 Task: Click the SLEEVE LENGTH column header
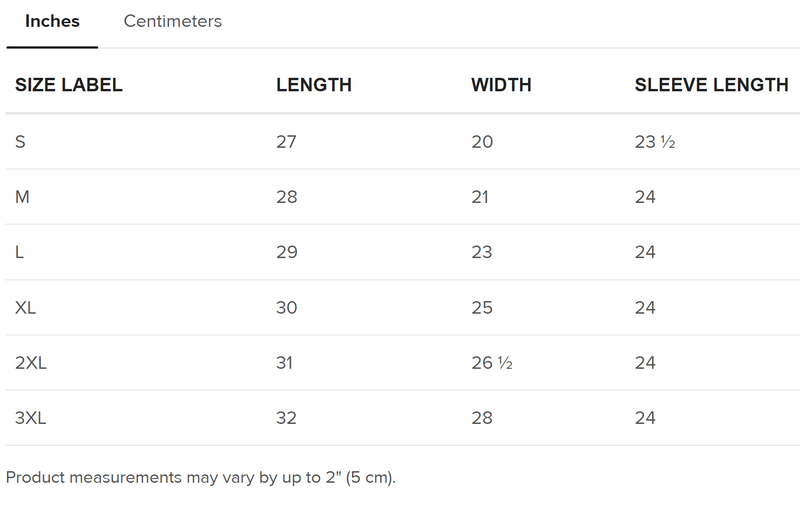711,85
